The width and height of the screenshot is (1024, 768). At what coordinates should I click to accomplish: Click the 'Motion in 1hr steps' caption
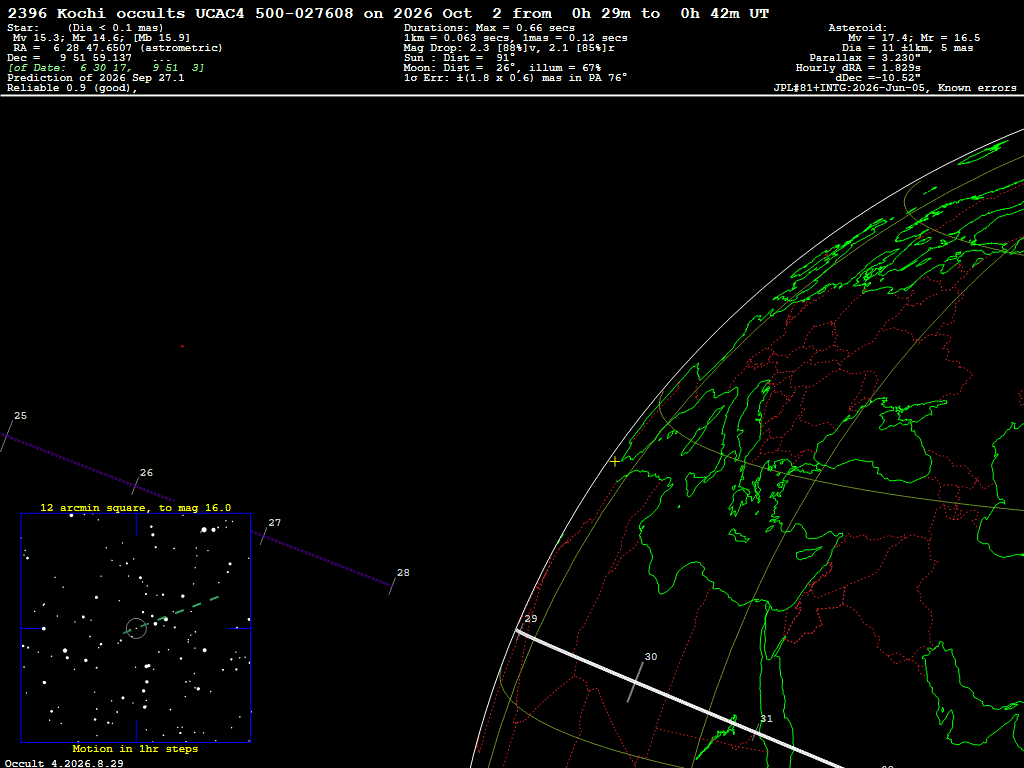coord(135,748)
